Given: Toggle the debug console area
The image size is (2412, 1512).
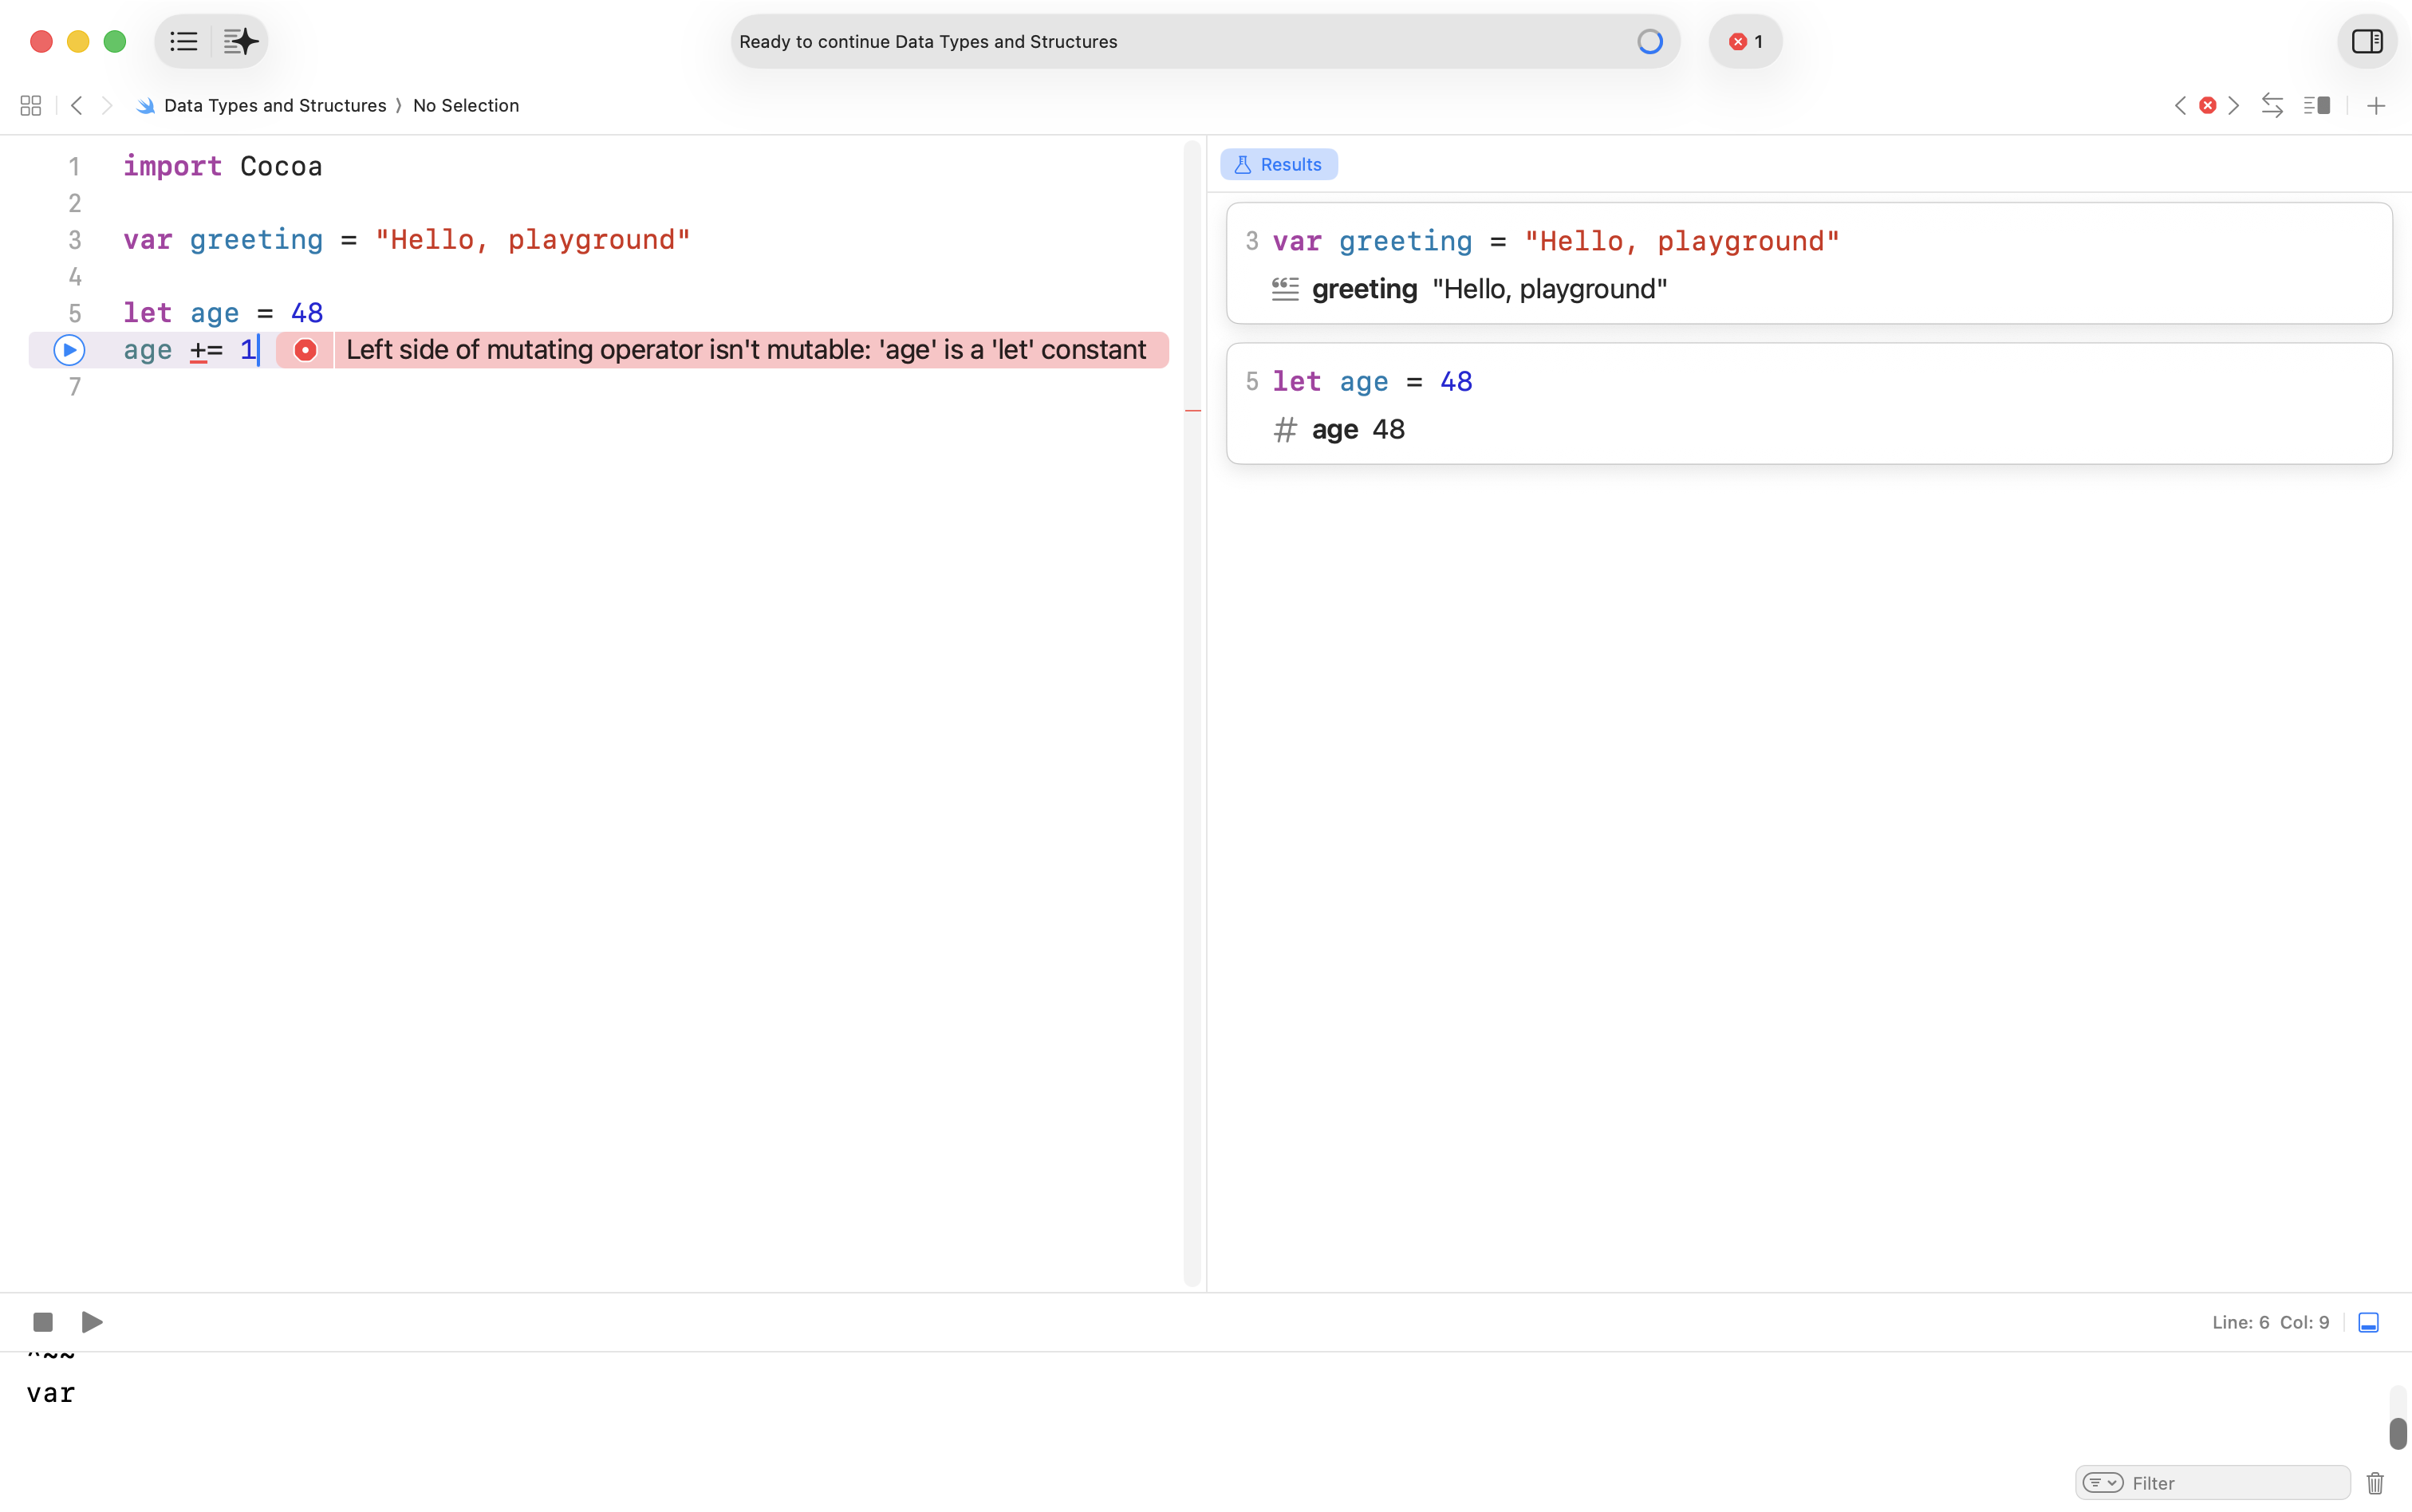Looking at the screenshot, I should tap(2368, 1322).
